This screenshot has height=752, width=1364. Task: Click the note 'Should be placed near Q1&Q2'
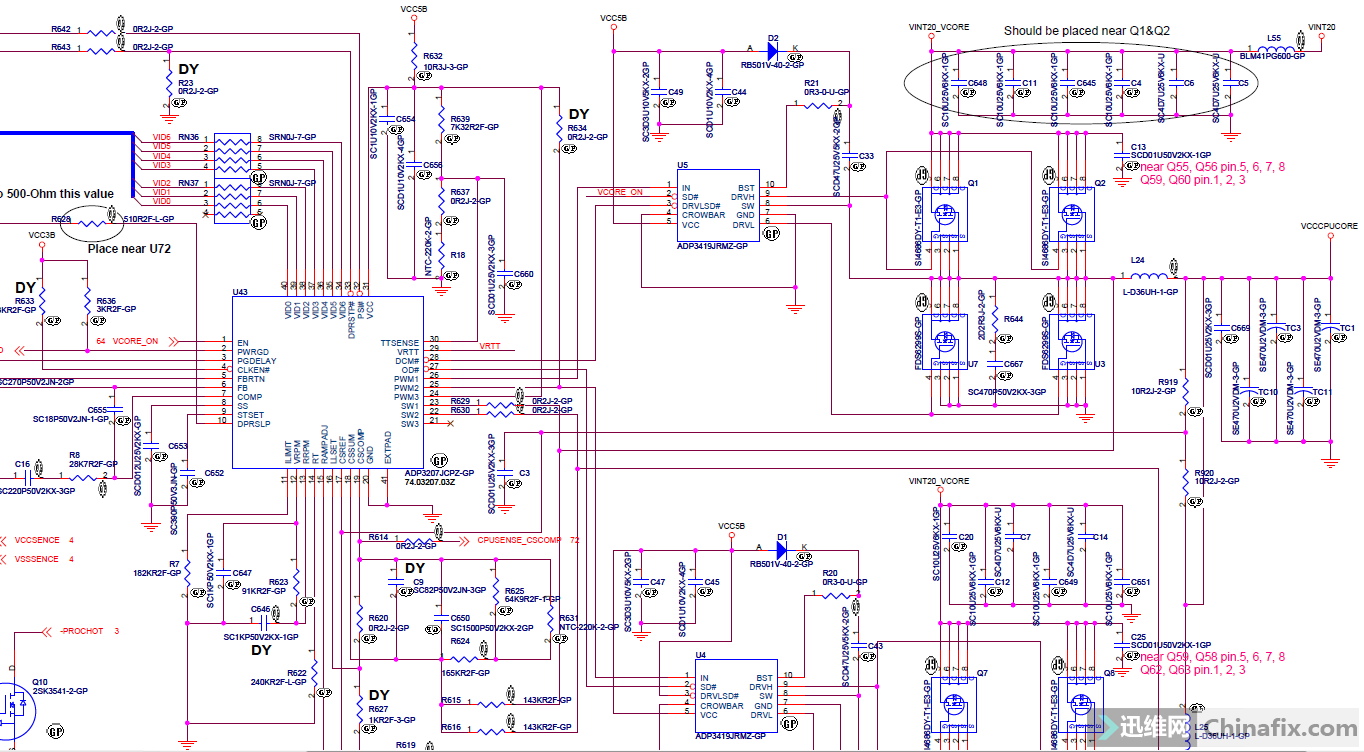[1086, 31]
